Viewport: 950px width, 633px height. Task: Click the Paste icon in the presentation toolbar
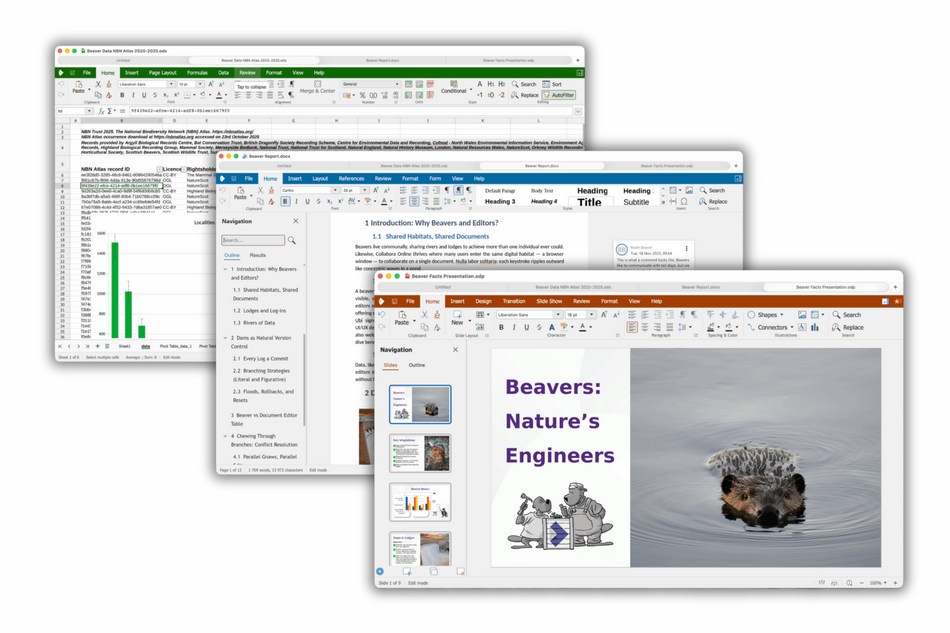click(401, 316)
